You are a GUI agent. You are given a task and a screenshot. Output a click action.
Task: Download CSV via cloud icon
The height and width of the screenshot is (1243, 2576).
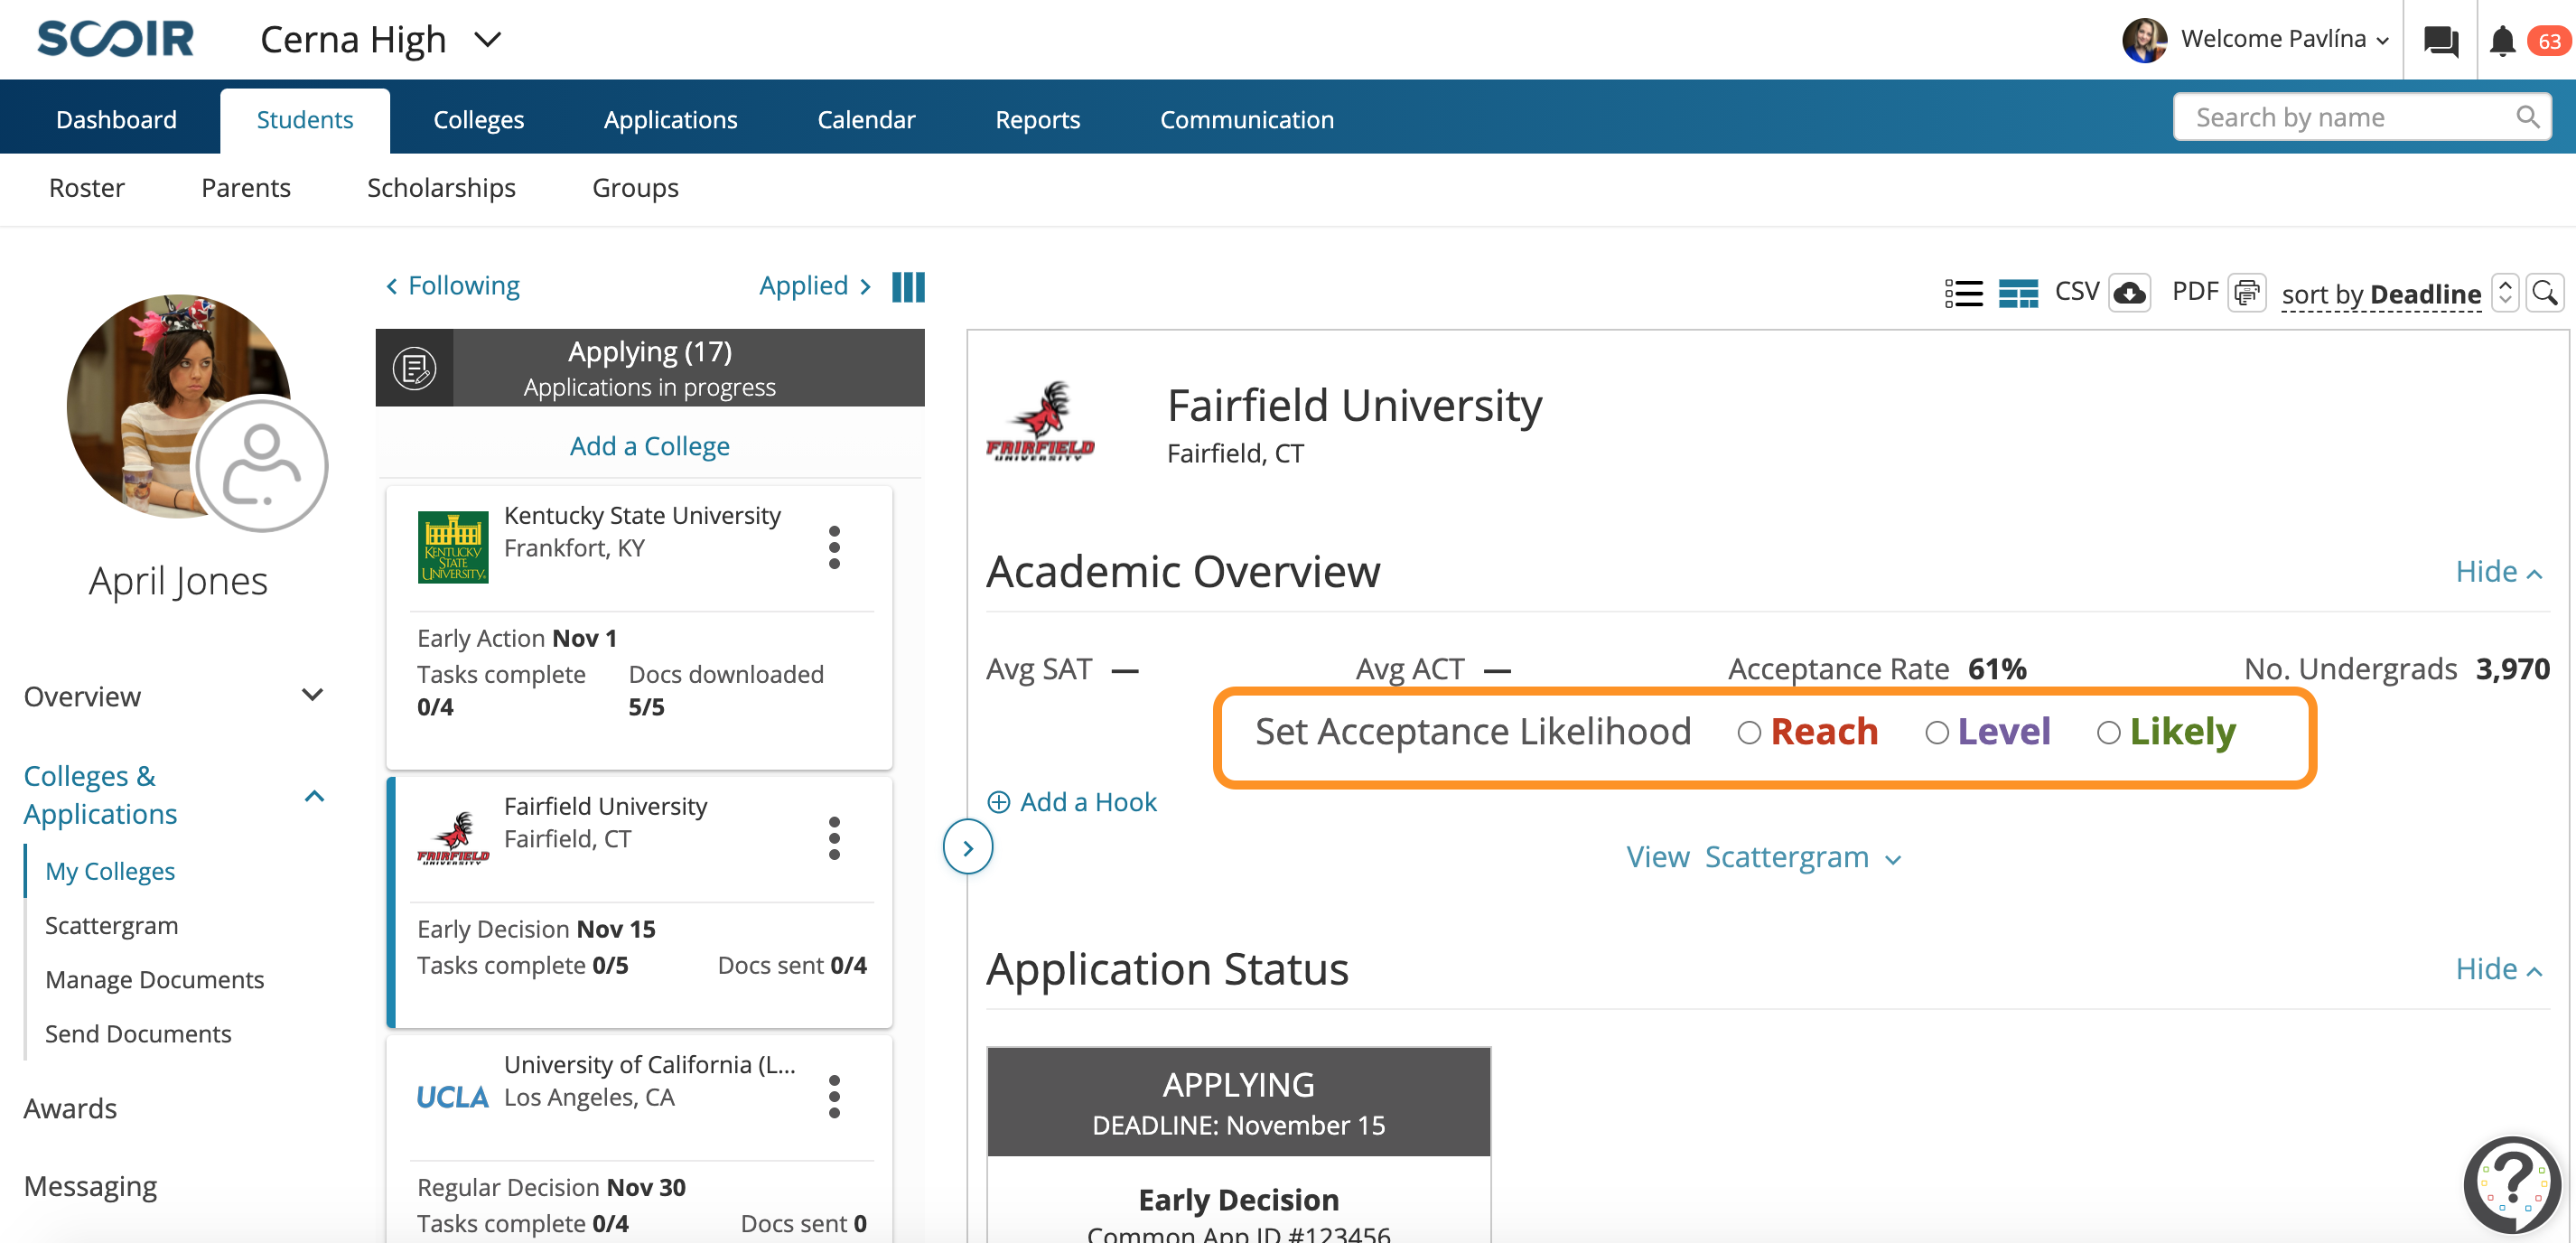coord(2129,293)
